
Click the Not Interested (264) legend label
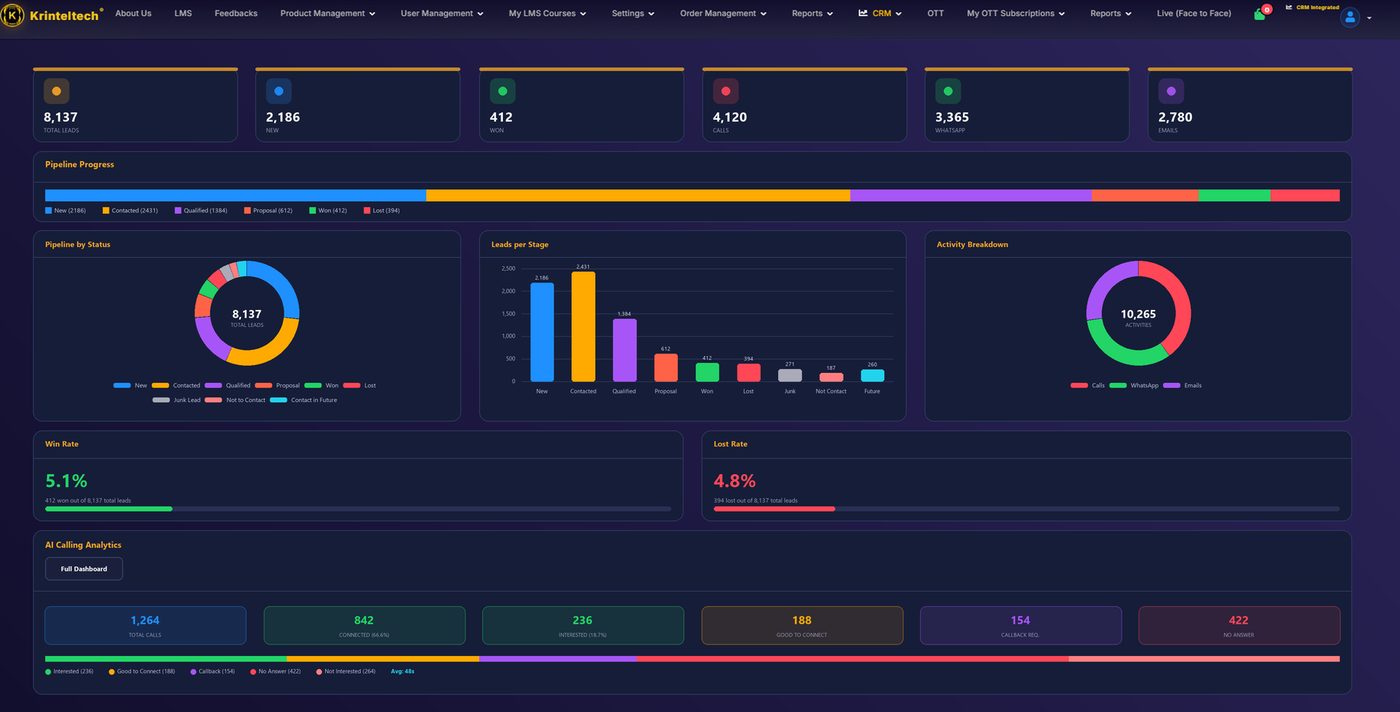click(349, 671)
